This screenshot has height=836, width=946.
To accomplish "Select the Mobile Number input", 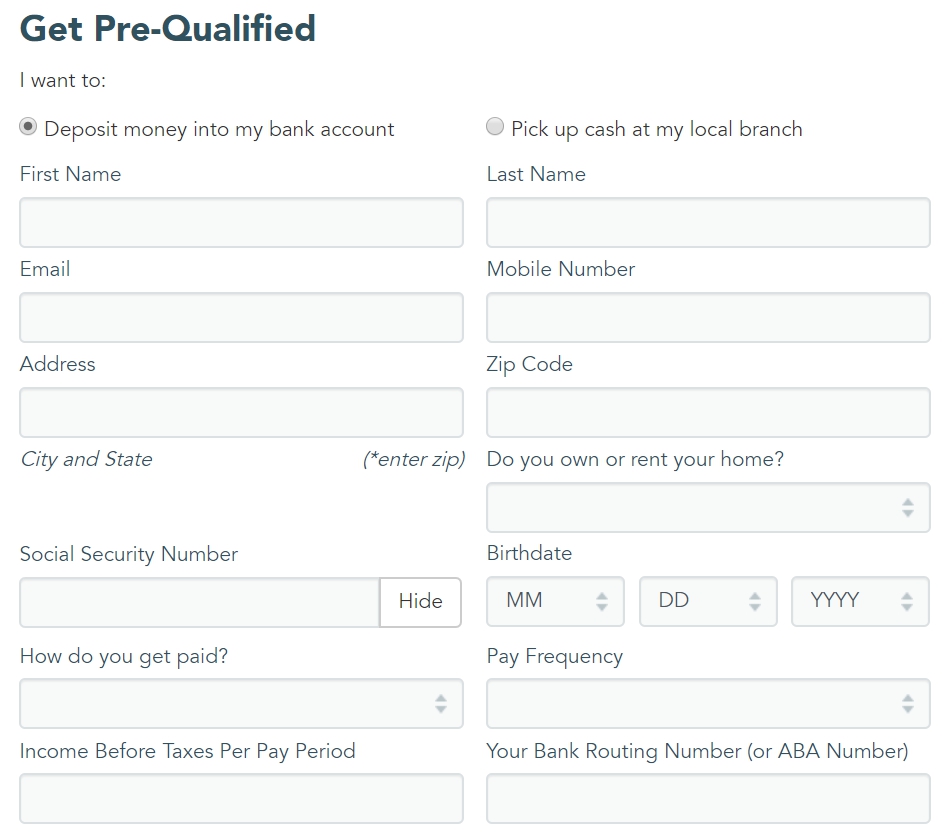I will (708, 317).
